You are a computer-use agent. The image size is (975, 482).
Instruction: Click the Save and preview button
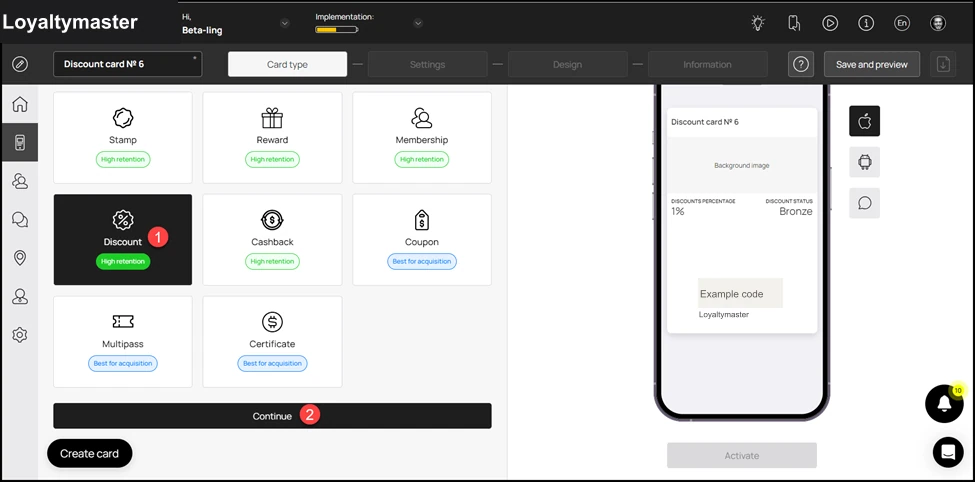[872, 64]
